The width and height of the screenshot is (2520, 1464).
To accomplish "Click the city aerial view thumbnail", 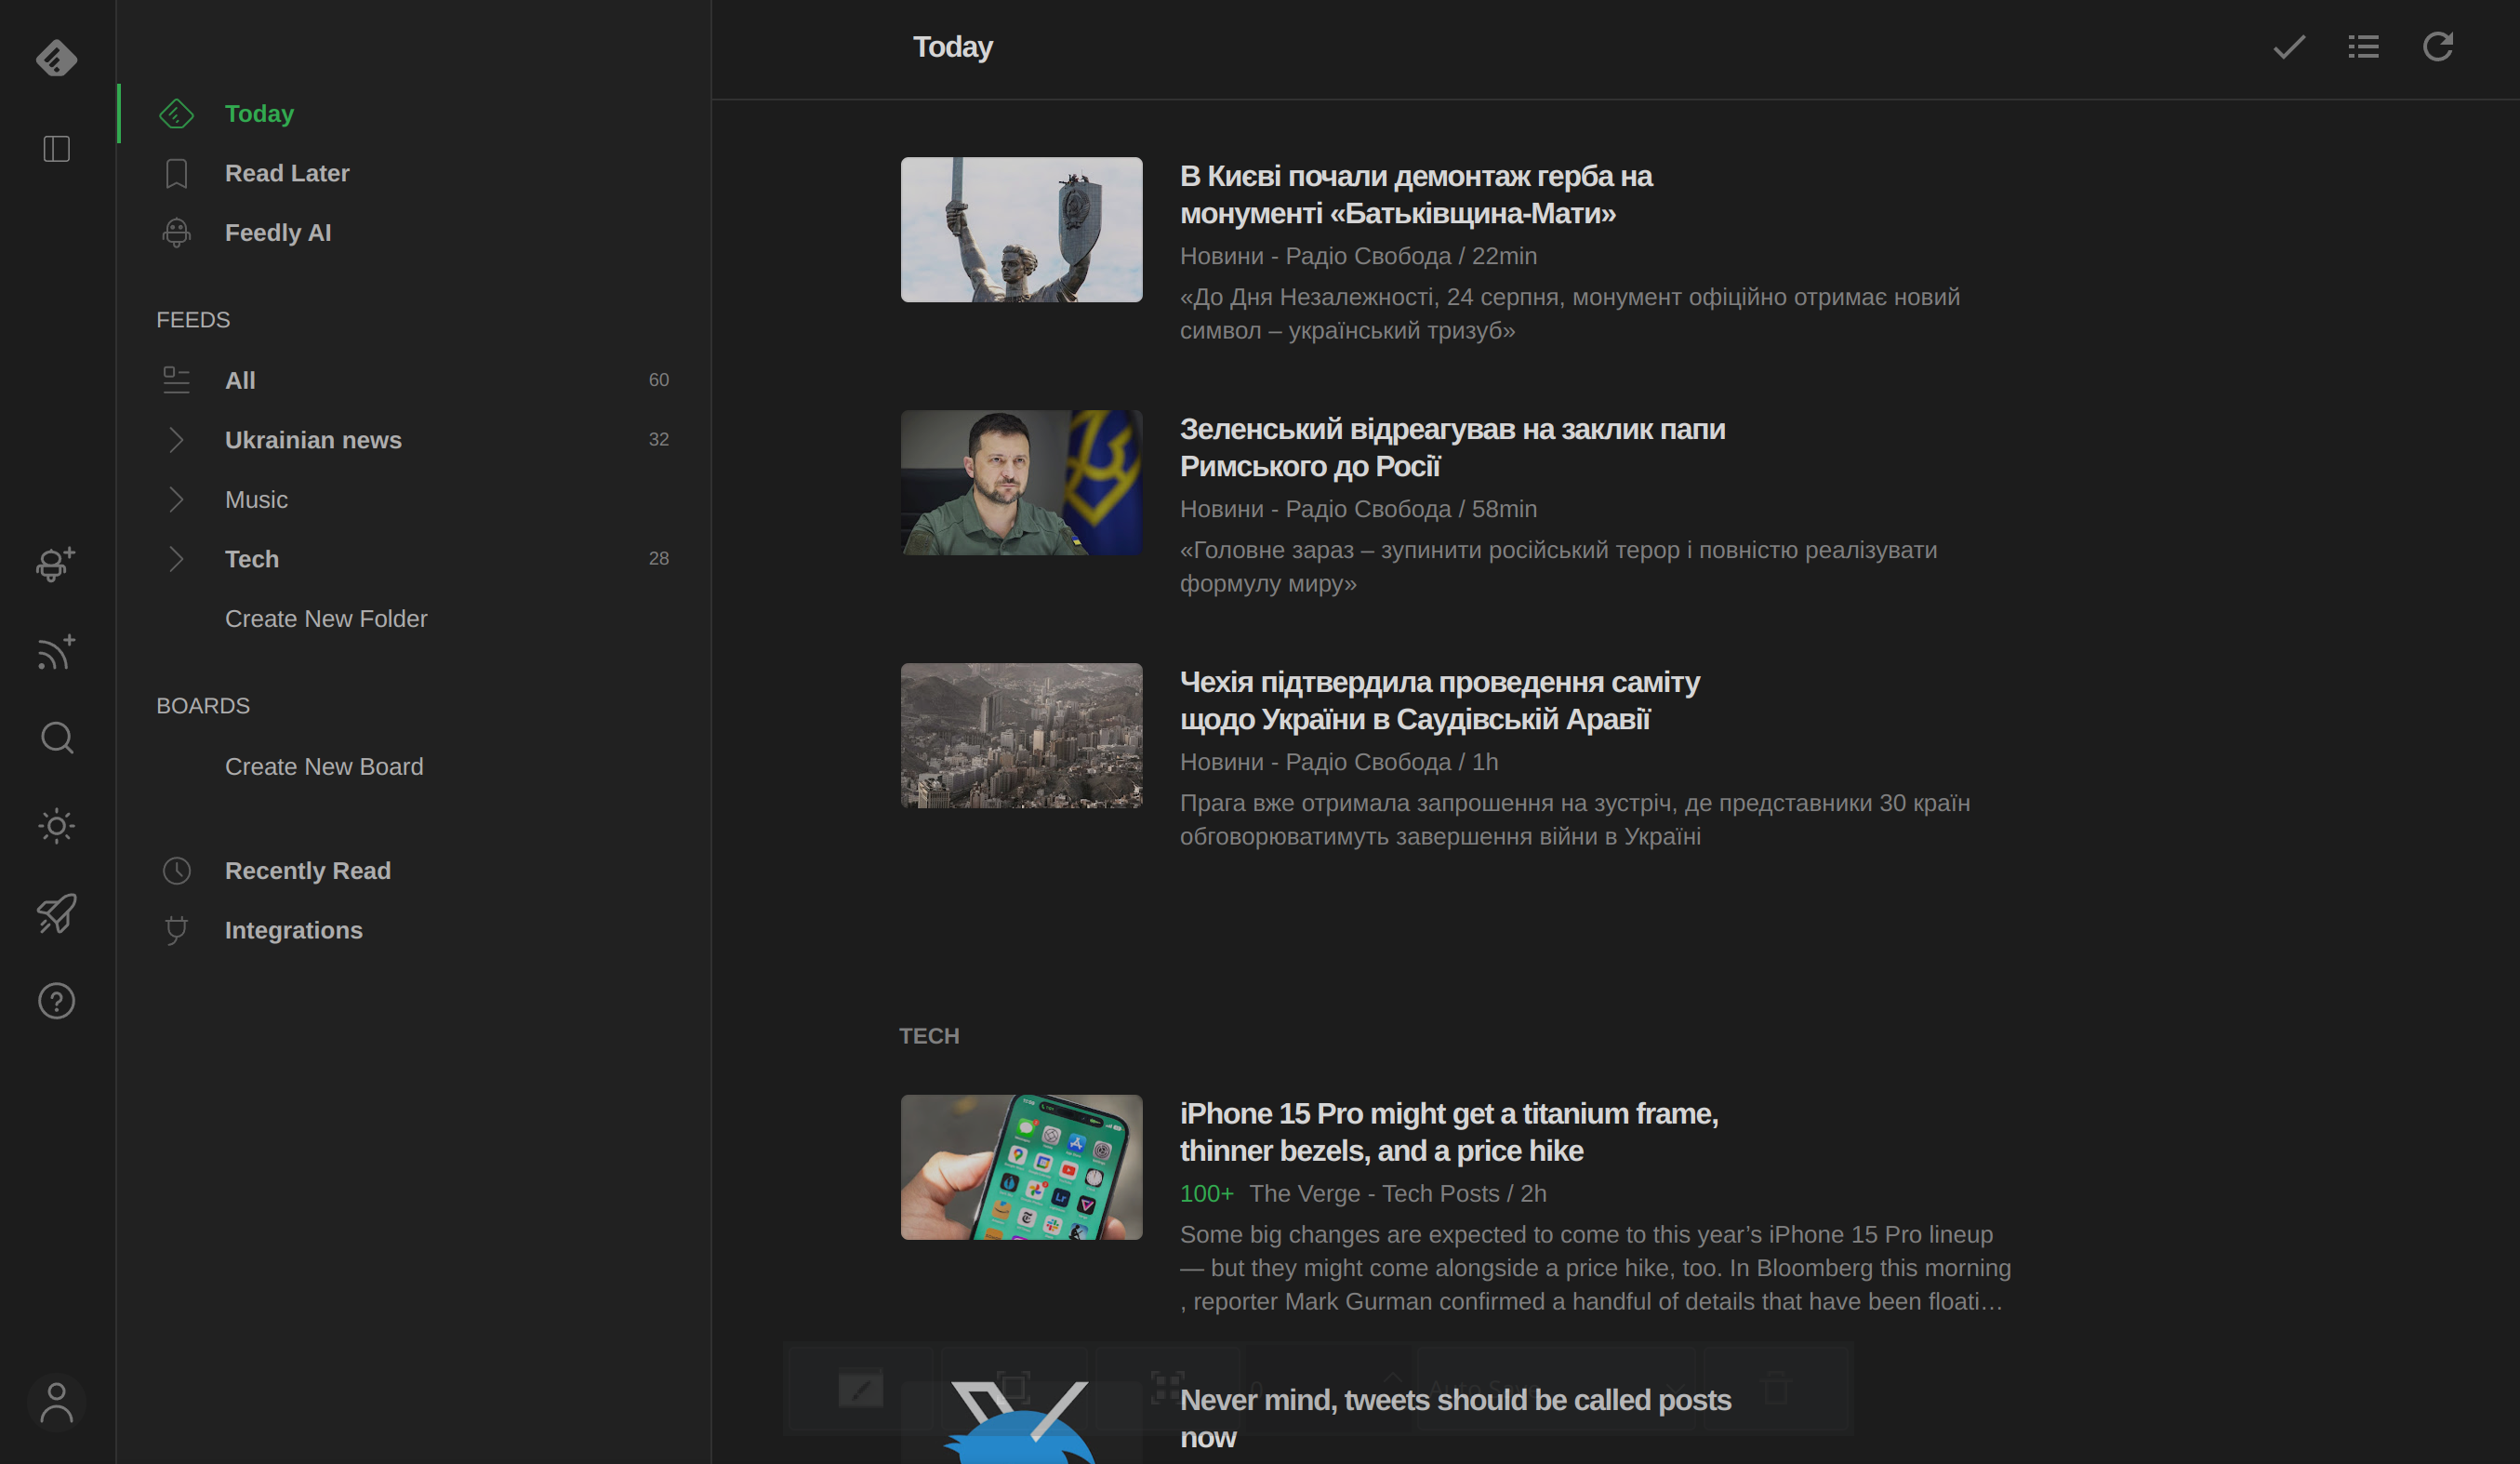I will (x=1021, y=735).
